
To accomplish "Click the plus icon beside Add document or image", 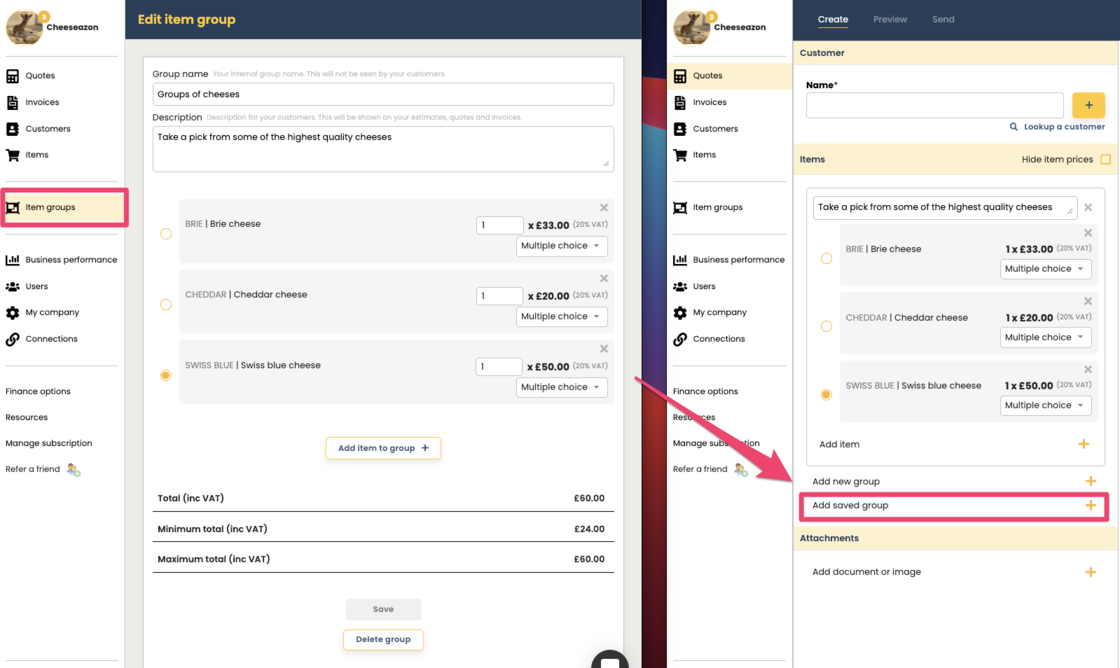I will [1090, 572].
